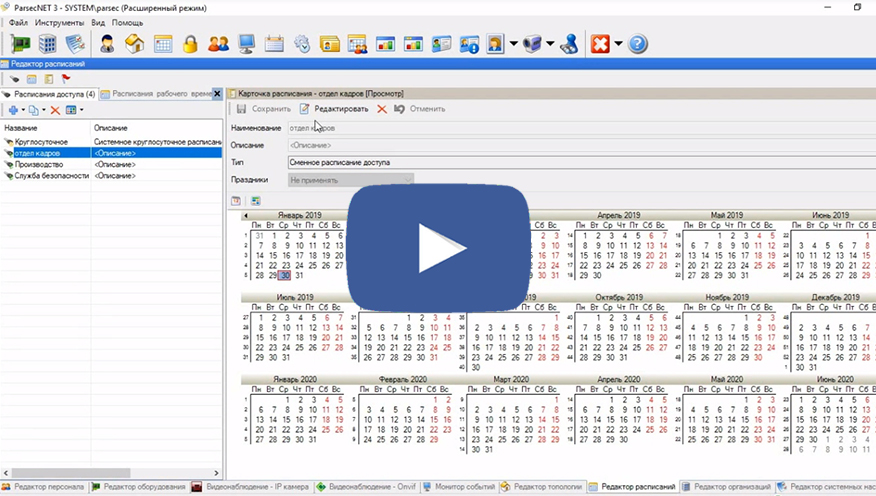Open the calendar grid schedule icon
This screenshot has height=496, width=876.
pos(163,44)
